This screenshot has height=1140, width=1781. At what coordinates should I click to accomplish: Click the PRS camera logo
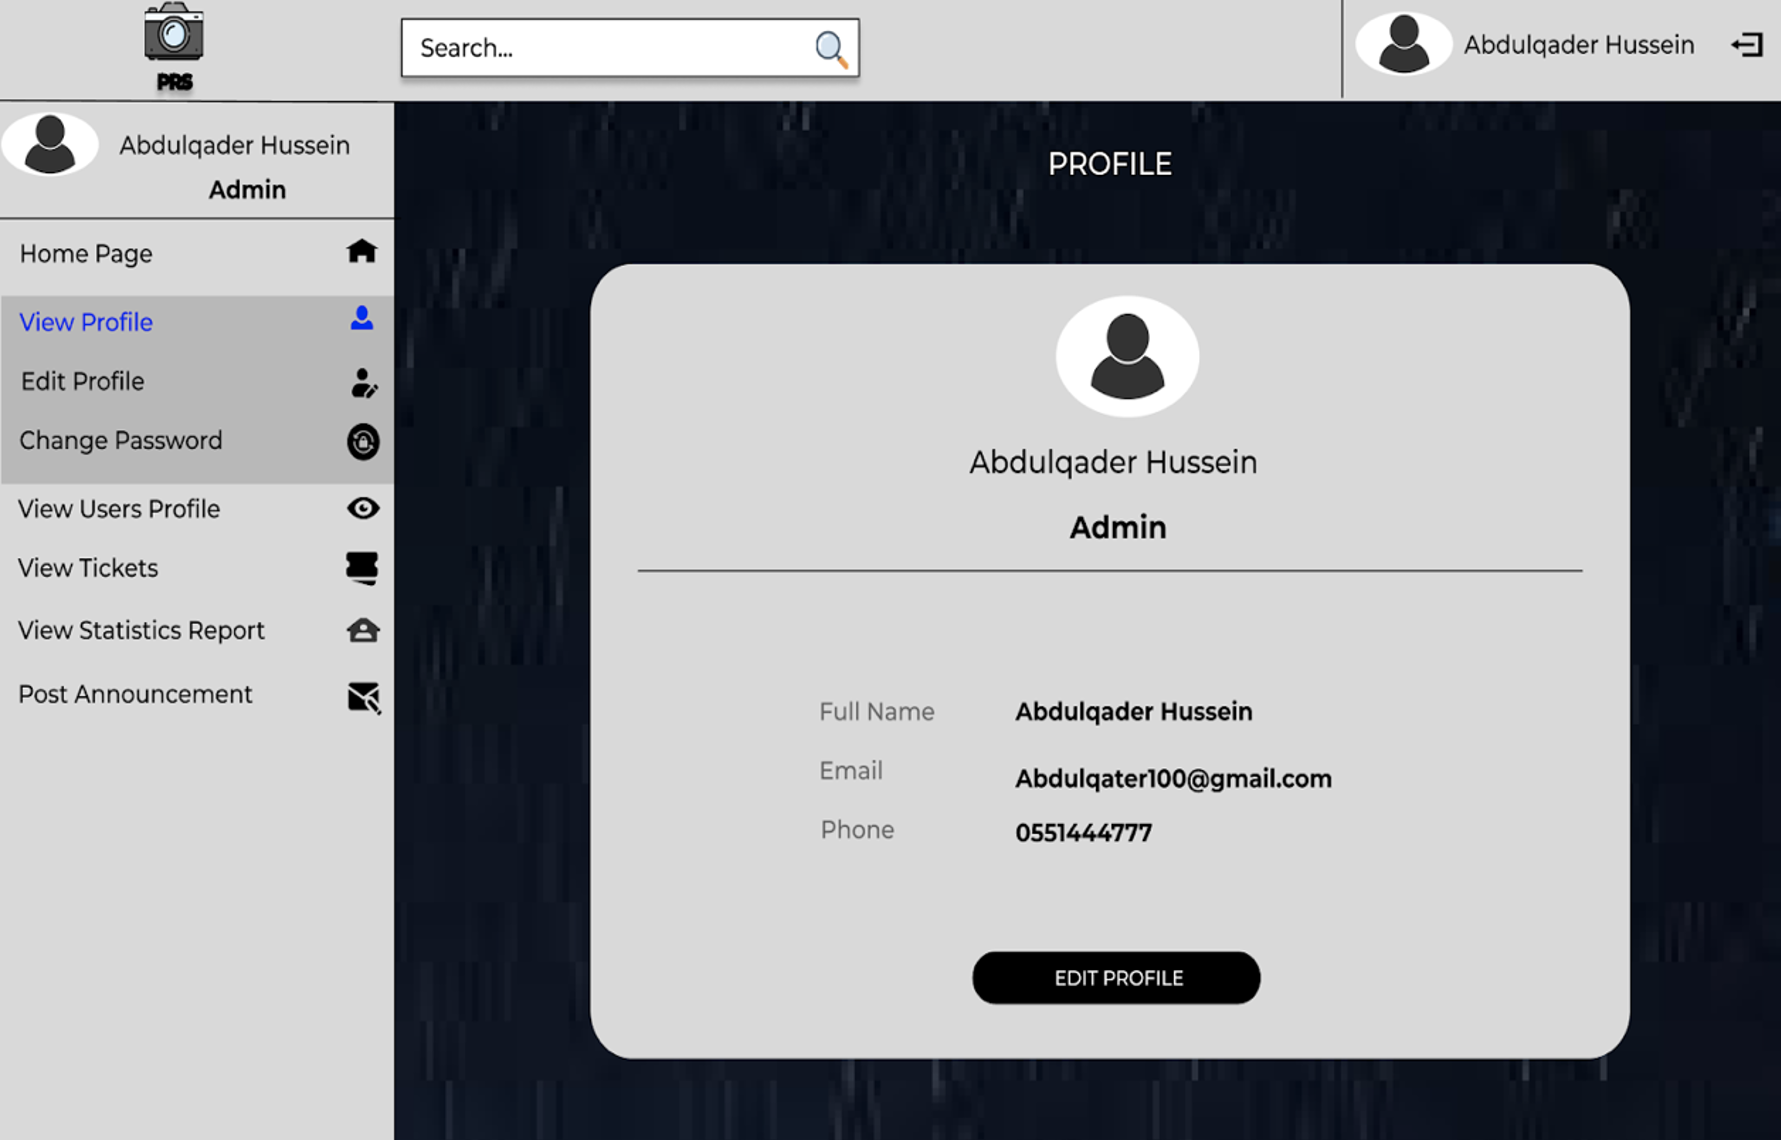coord(174,45)
